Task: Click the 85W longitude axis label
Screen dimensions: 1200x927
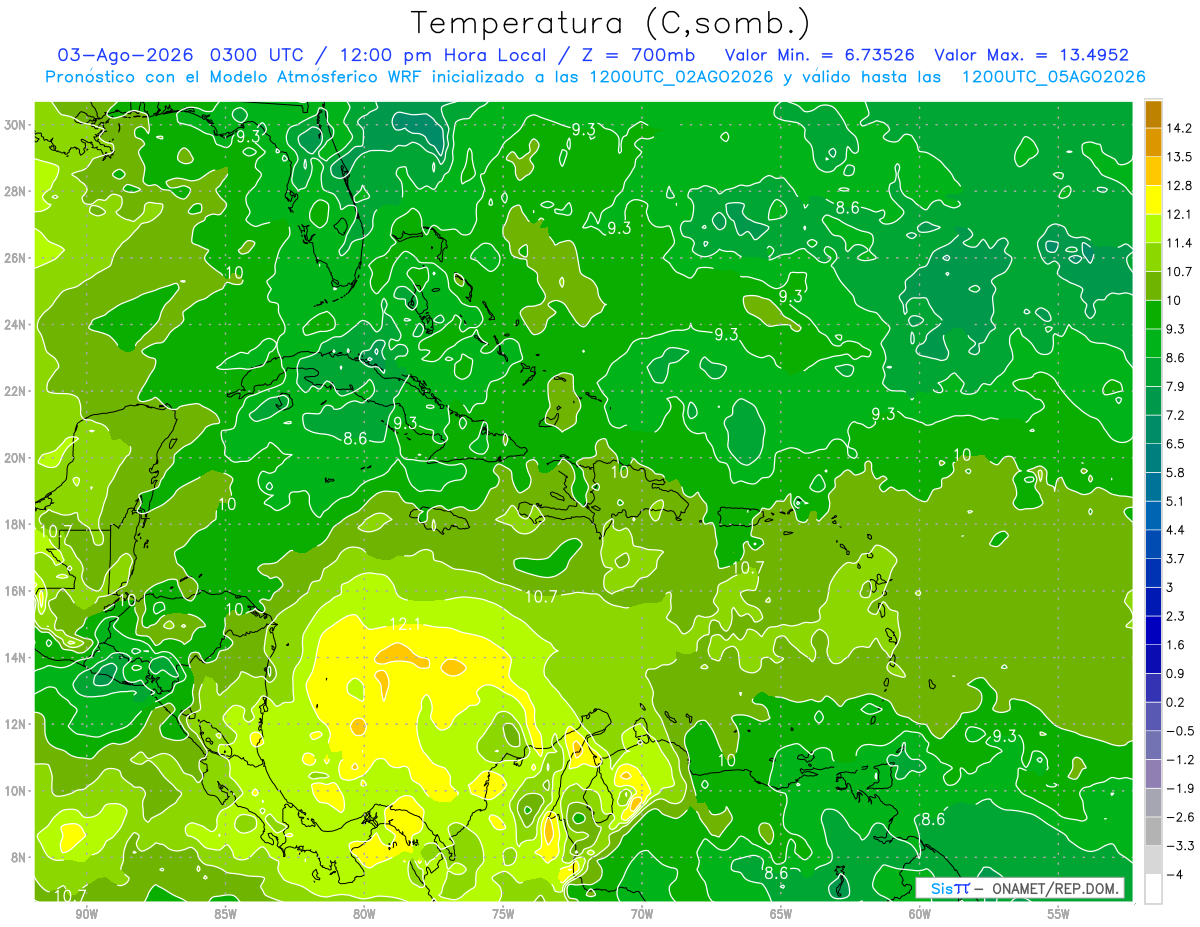Action: click(225, 914)
